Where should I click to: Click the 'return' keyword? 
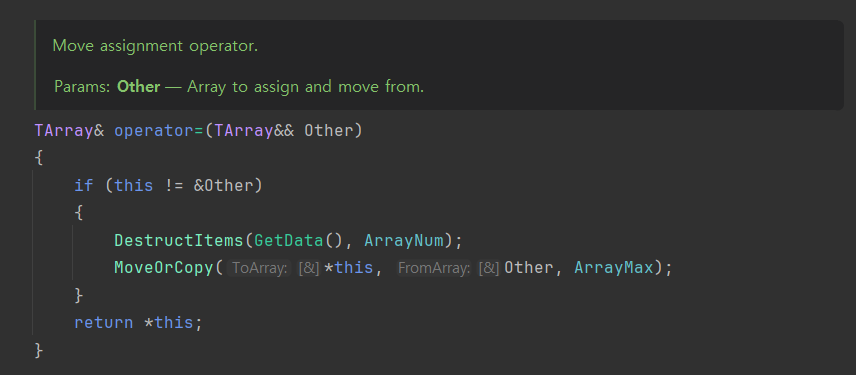point(104,322)
